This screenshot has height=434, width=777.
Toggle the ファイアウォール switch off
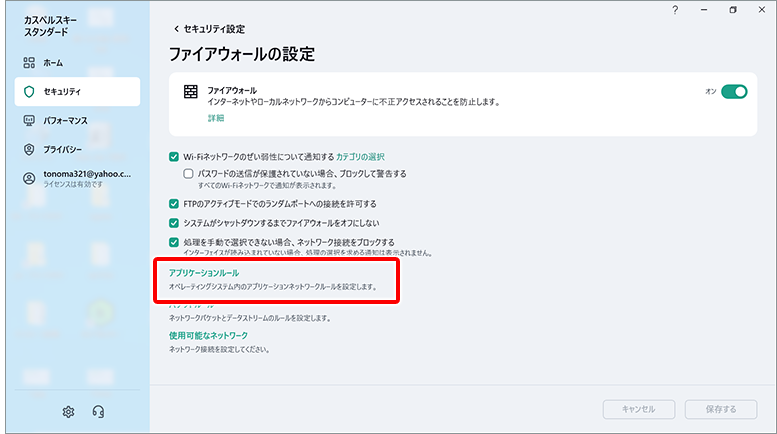[734, 92]
